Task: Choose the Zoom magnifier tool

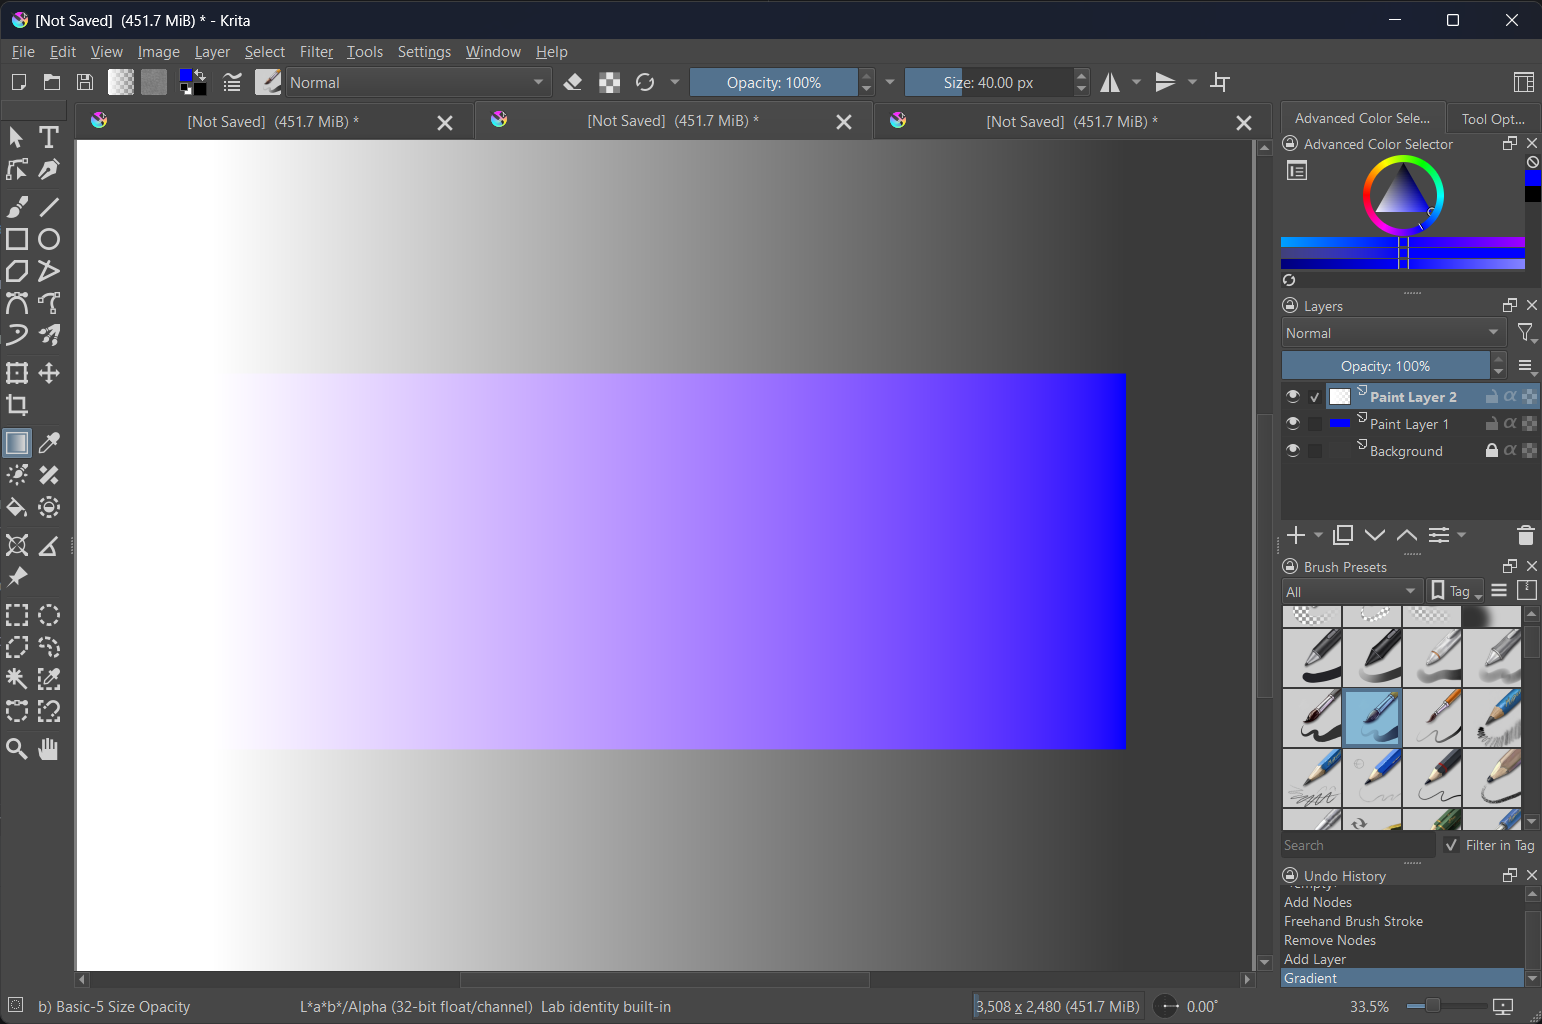Action: (x=17, y=748)
